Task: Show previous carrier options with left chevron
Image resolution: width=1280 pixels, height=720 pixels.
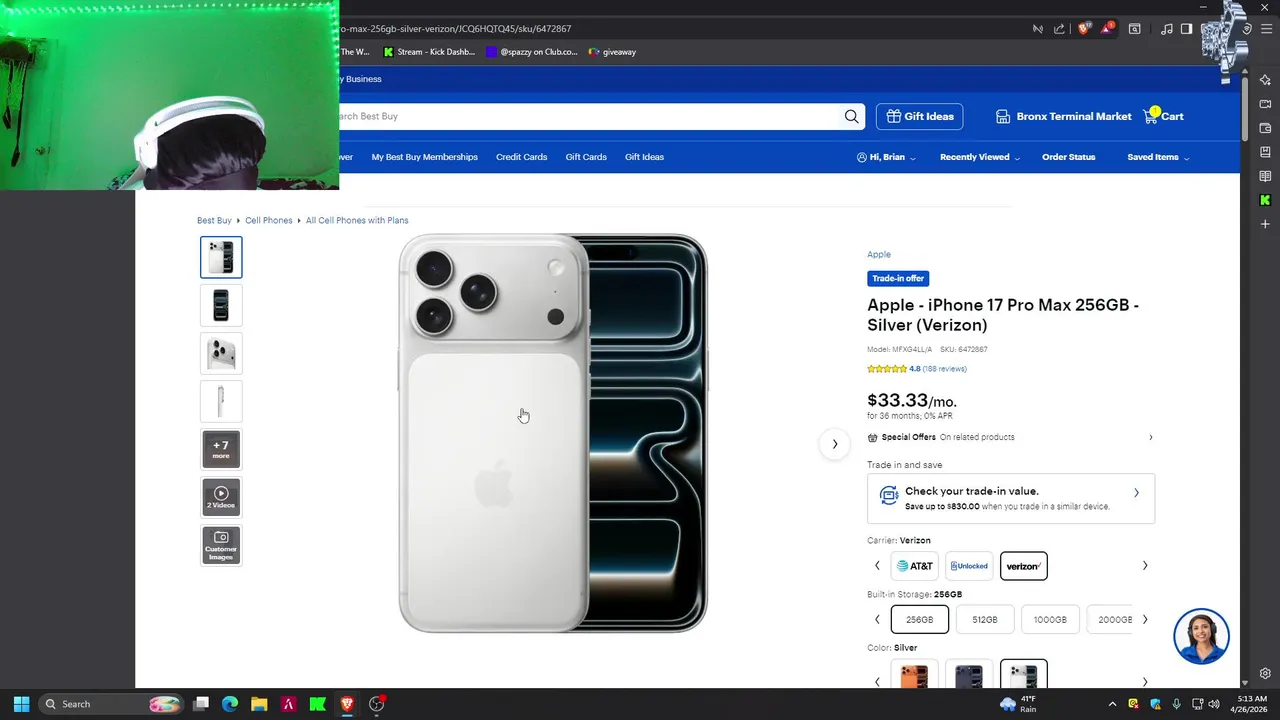Action: [878, 566]
